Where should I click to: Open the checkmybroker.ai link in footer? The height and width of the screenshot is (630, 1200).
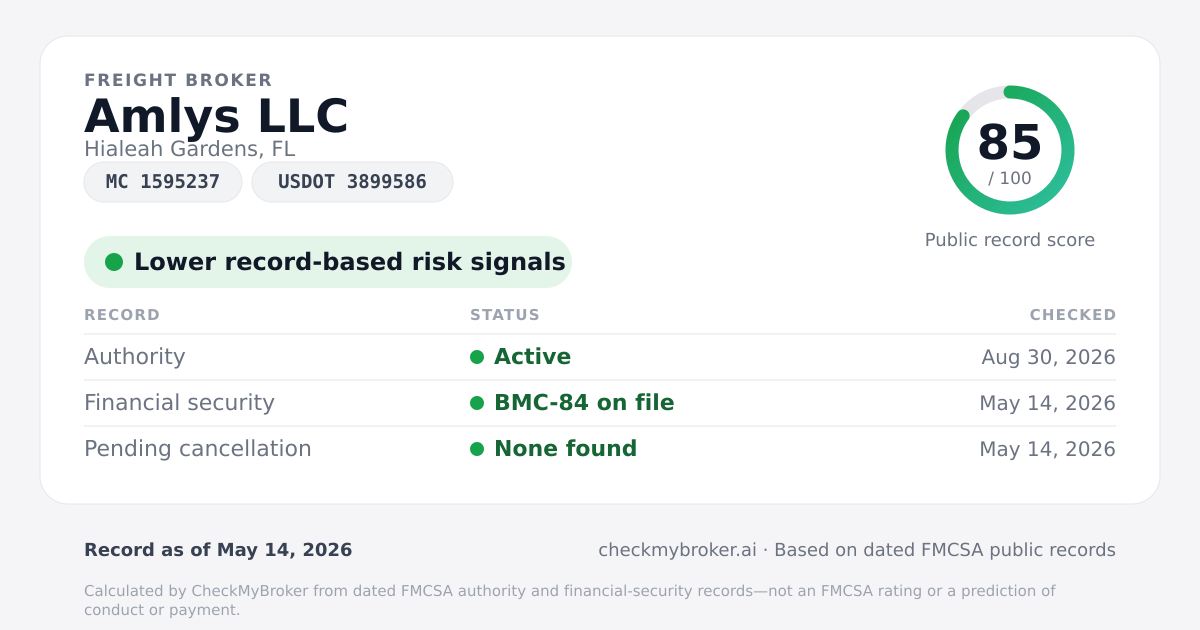pyautogui.click(x=677, y=550)
